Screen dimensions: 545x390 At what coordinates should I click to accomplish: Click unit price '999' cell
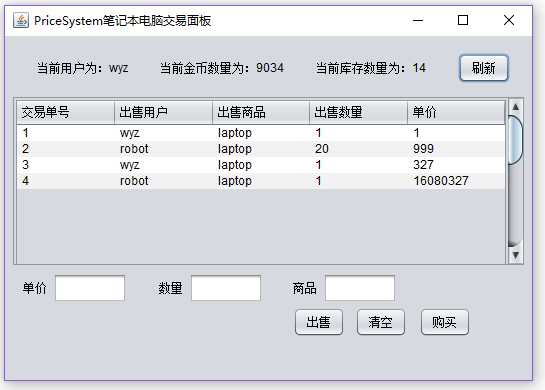coord(456,149)
